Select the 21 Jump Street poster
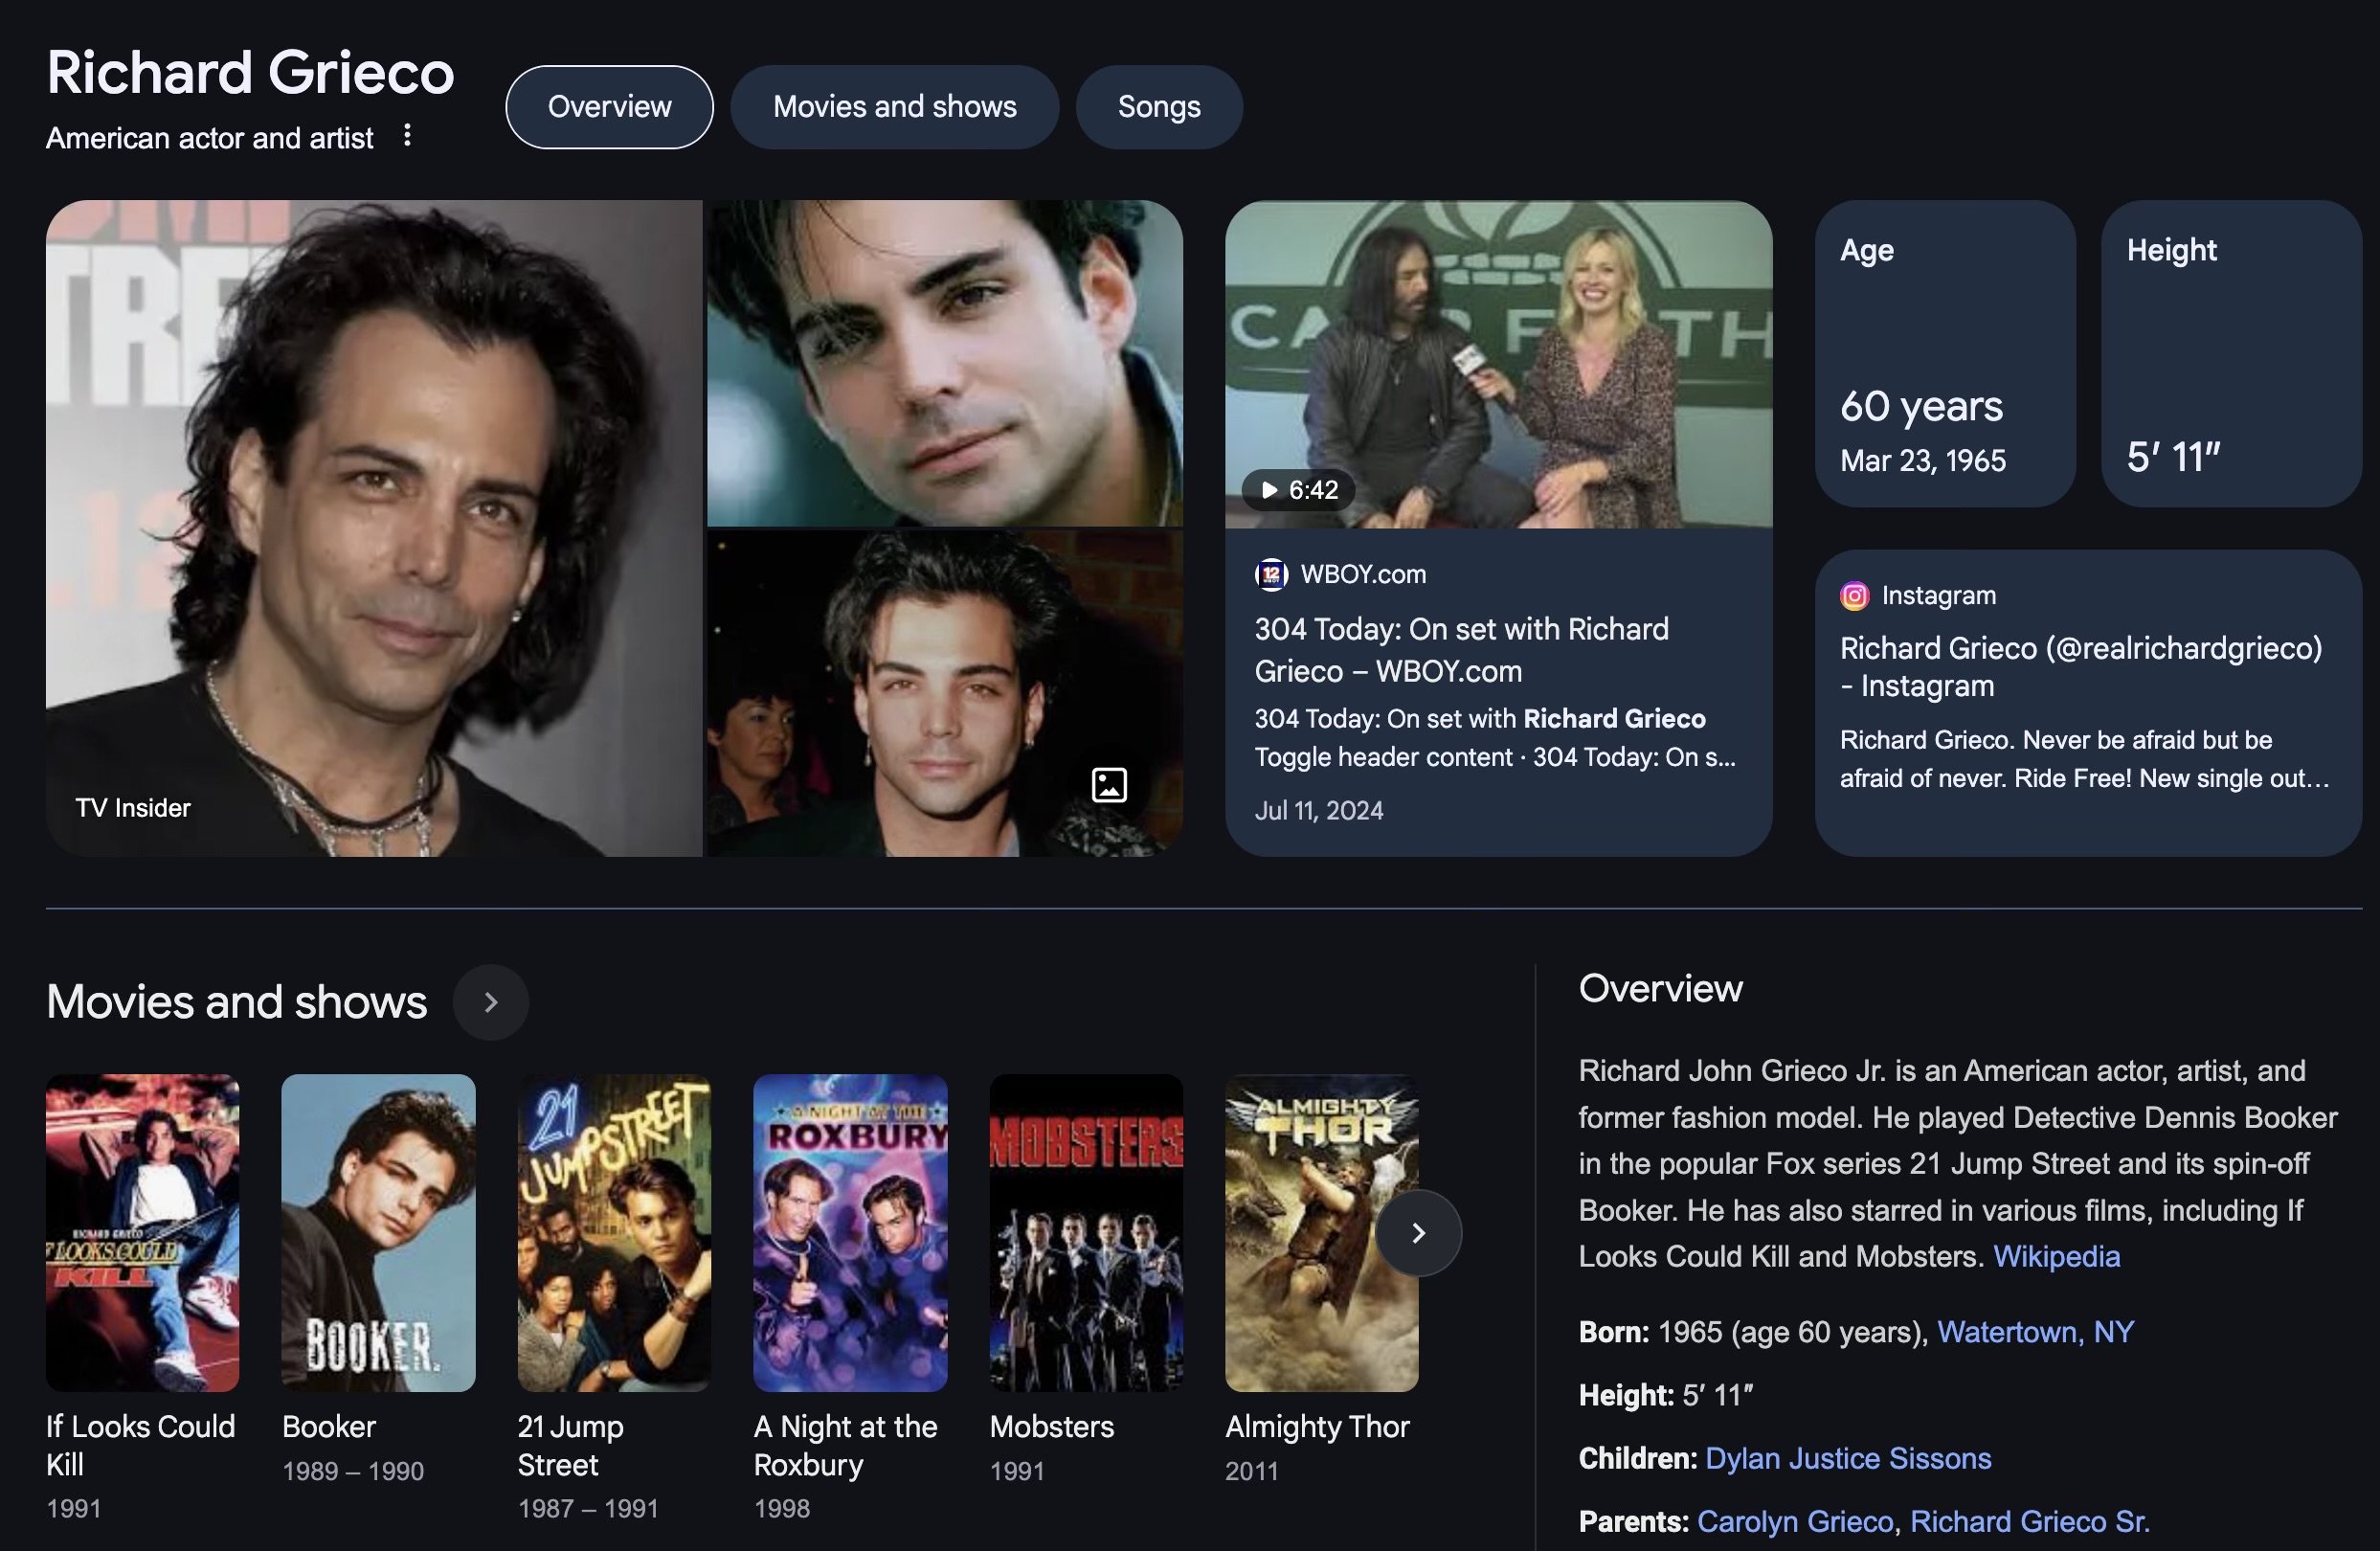Screen dimensions: 2380x1551 point(614,1232)
